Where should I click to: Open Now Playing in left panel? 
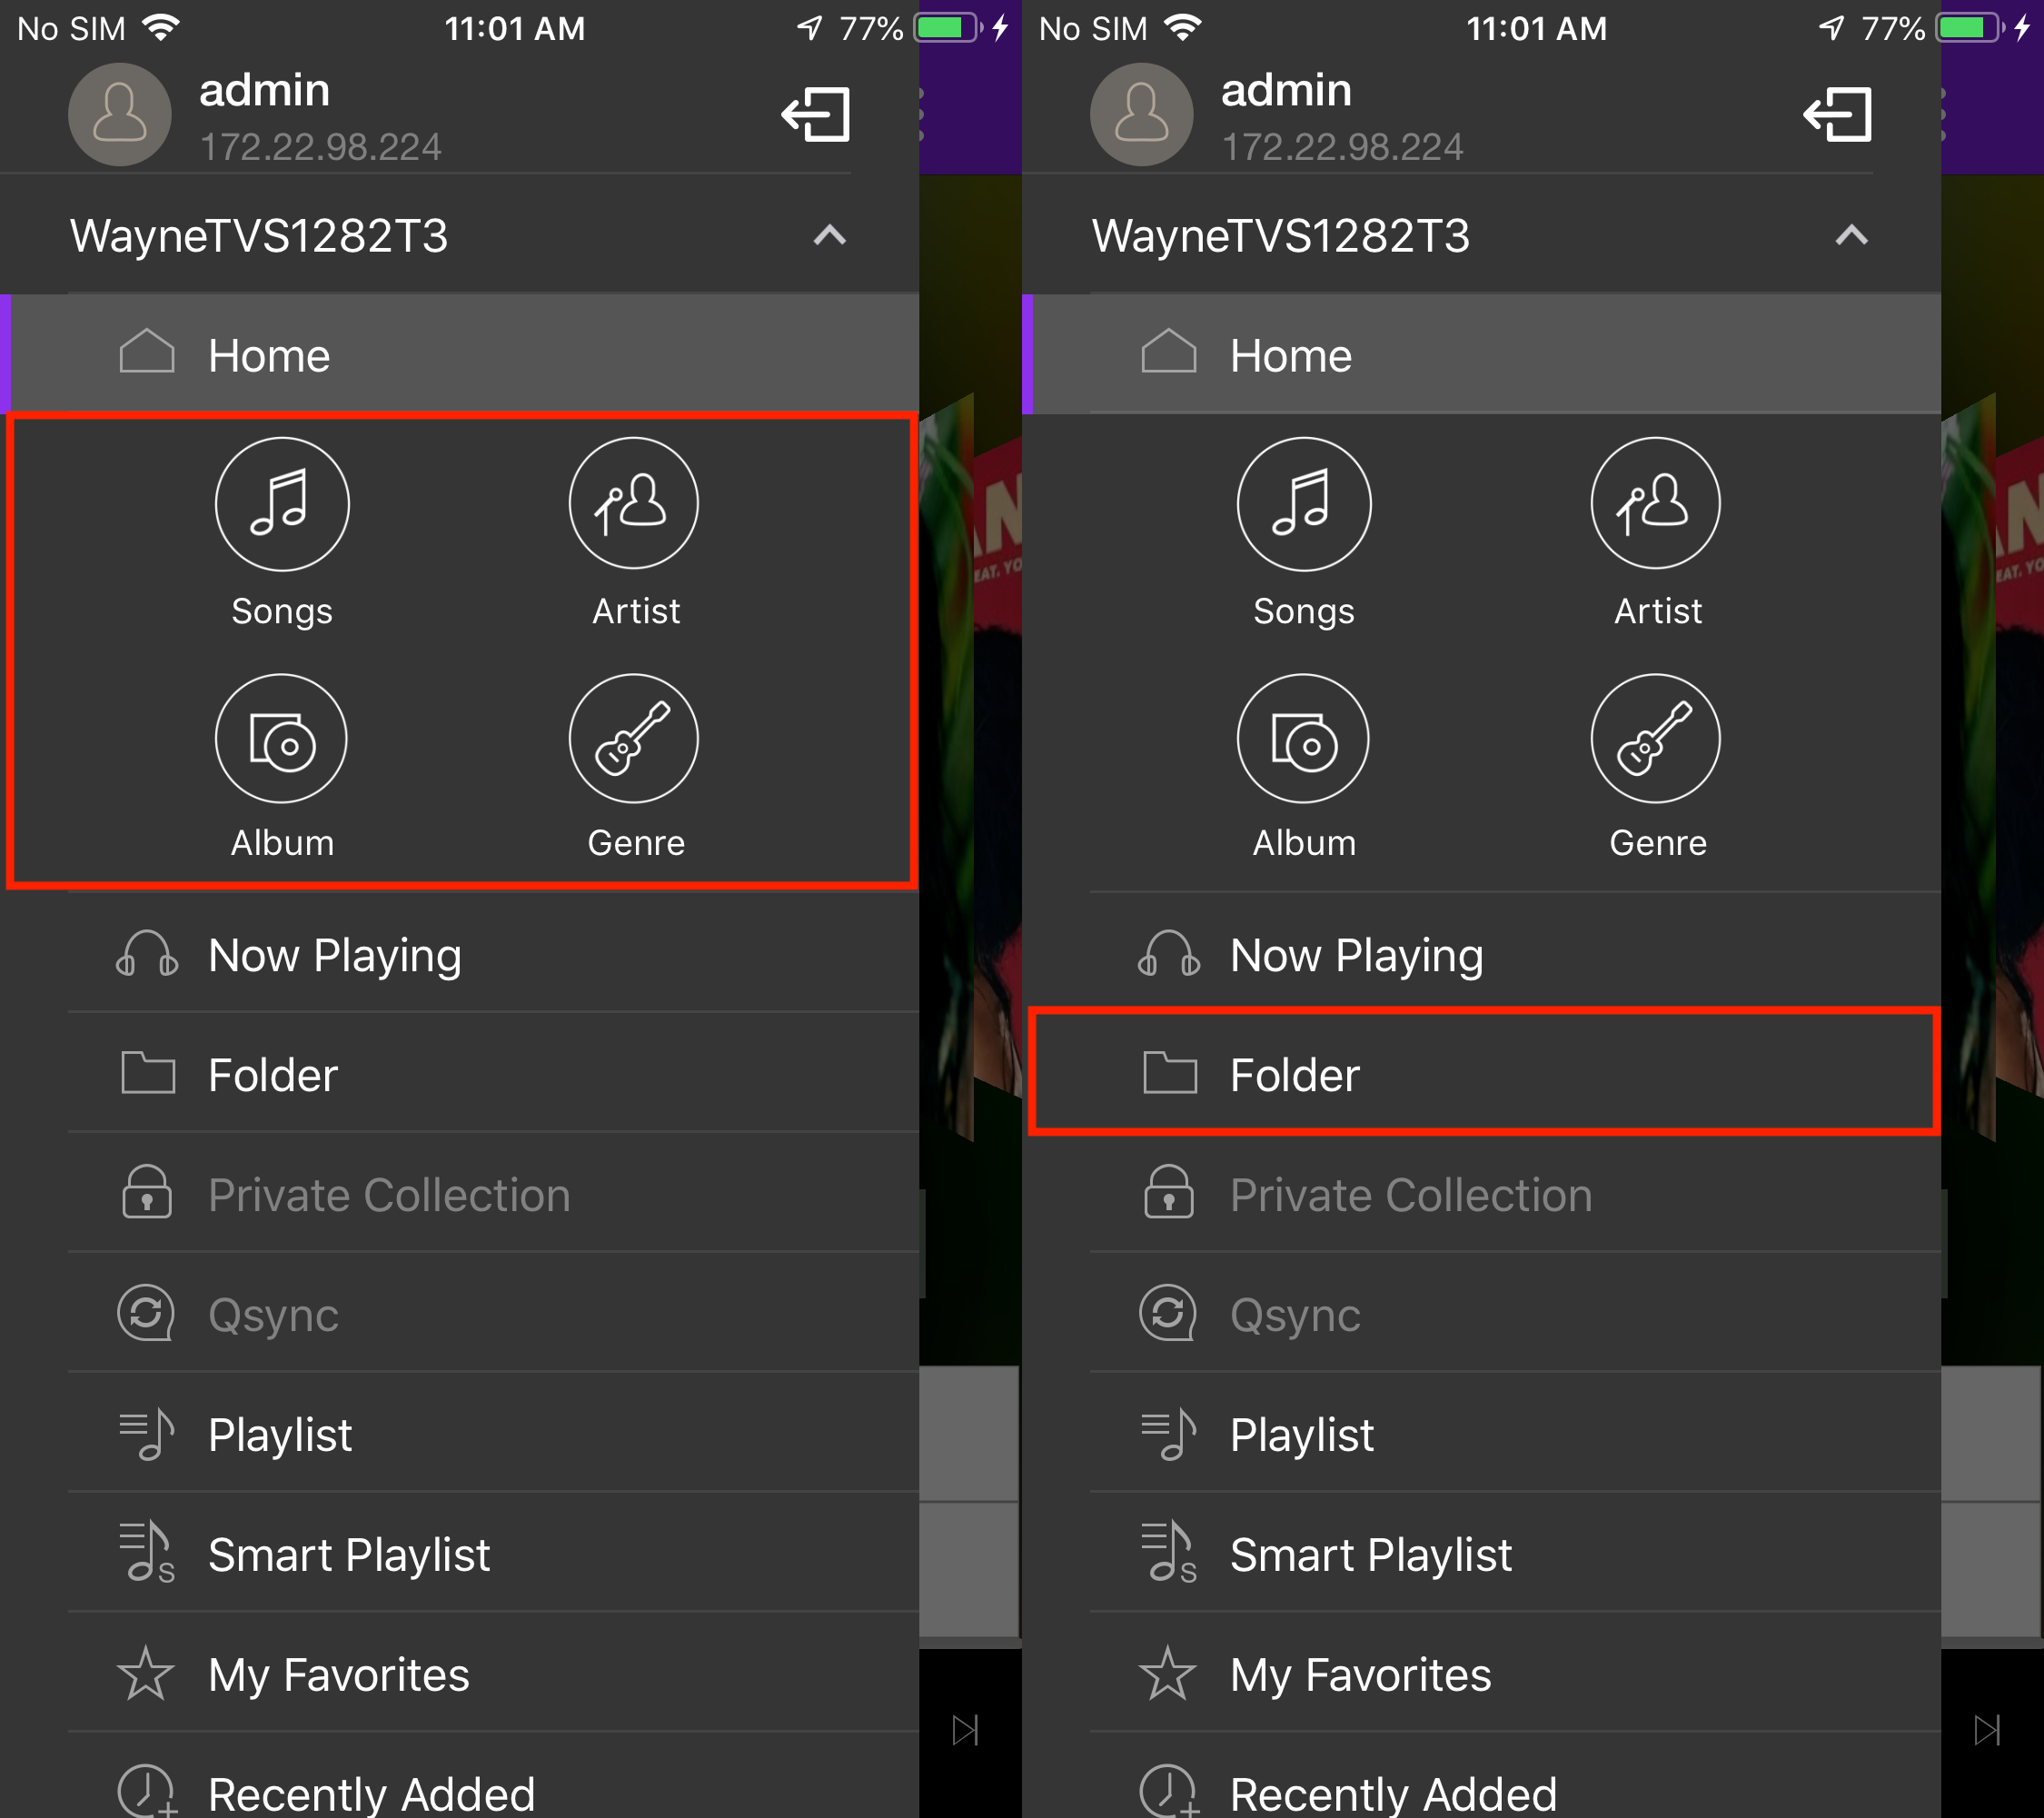point(493,953)
